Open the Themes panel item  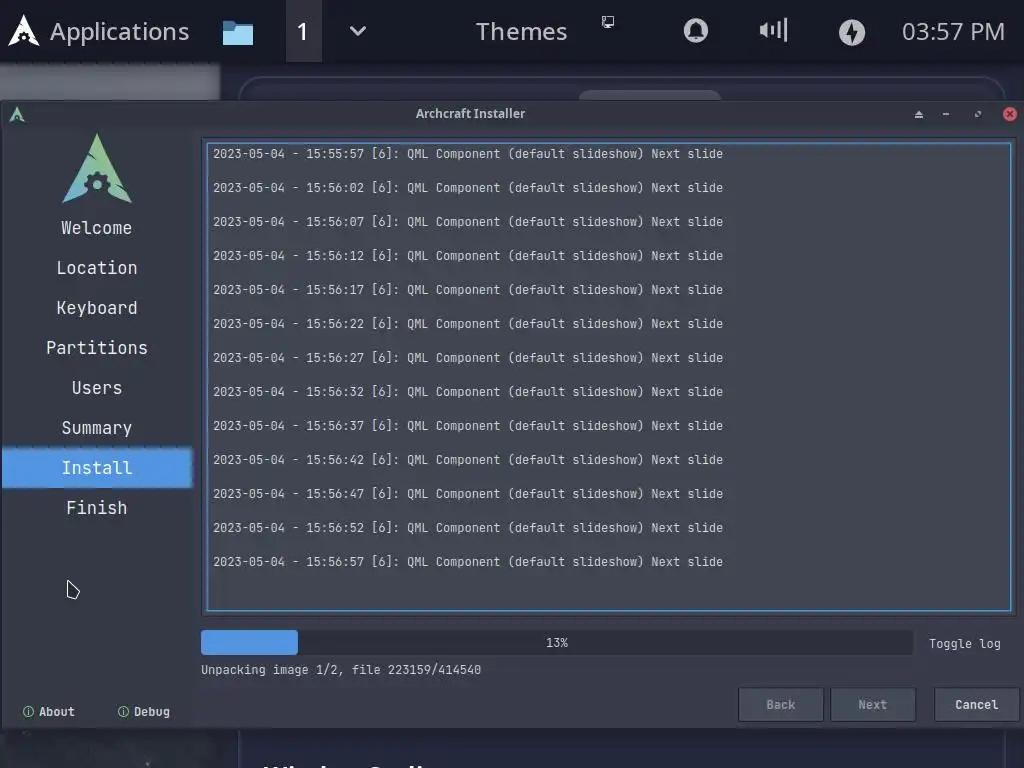[x=521, y=31]
